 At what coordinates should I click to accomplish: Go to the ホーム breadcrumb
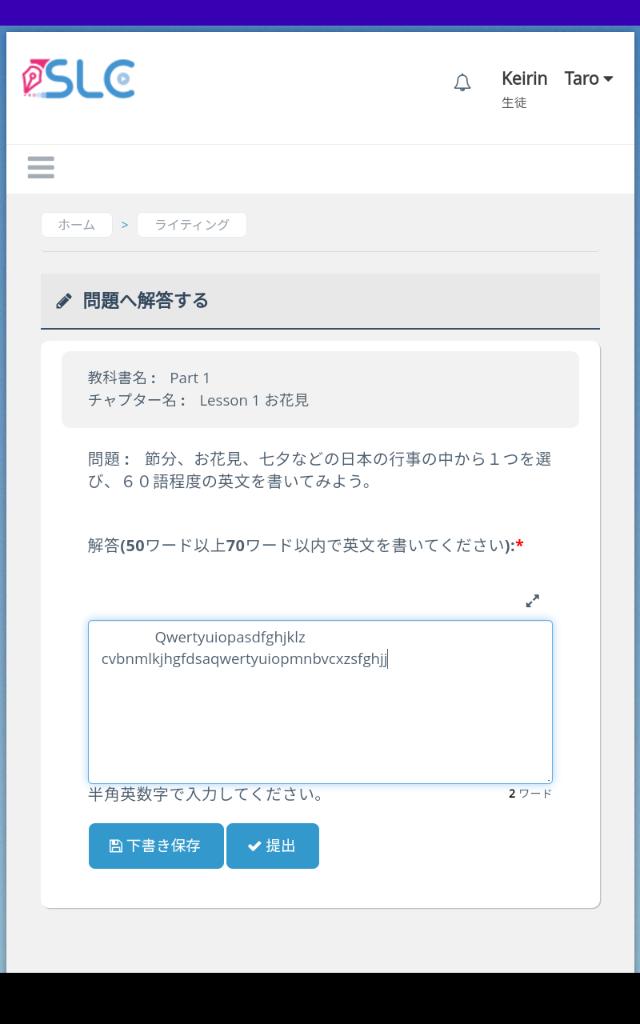(x=76, y=225)
